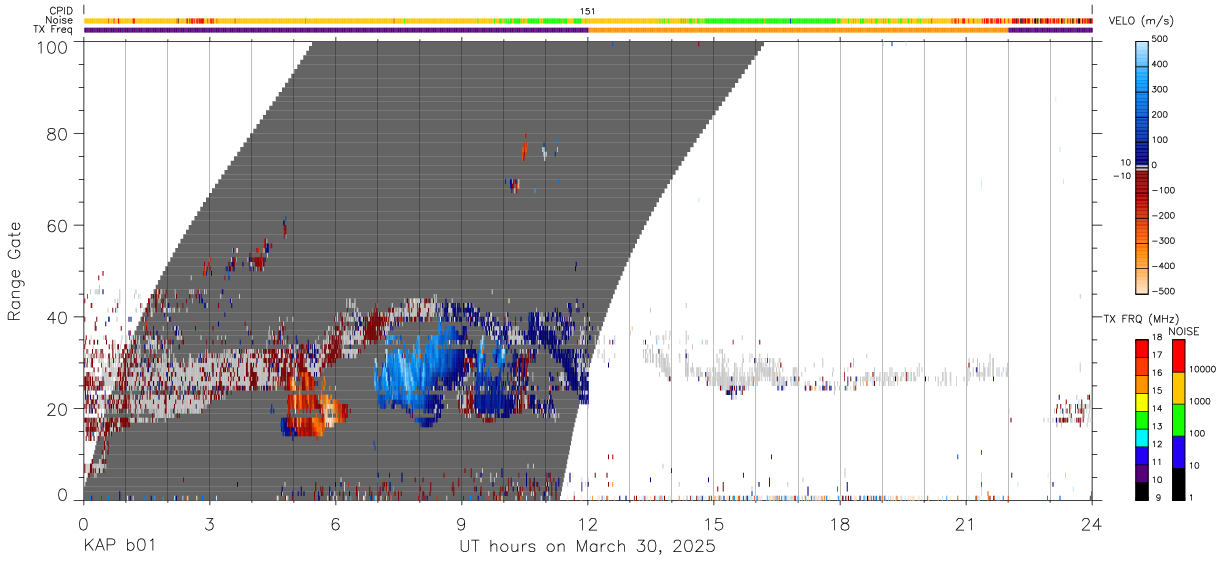
Task: Click the purple segment of the TX Freq bar
Action: [335, 30]
